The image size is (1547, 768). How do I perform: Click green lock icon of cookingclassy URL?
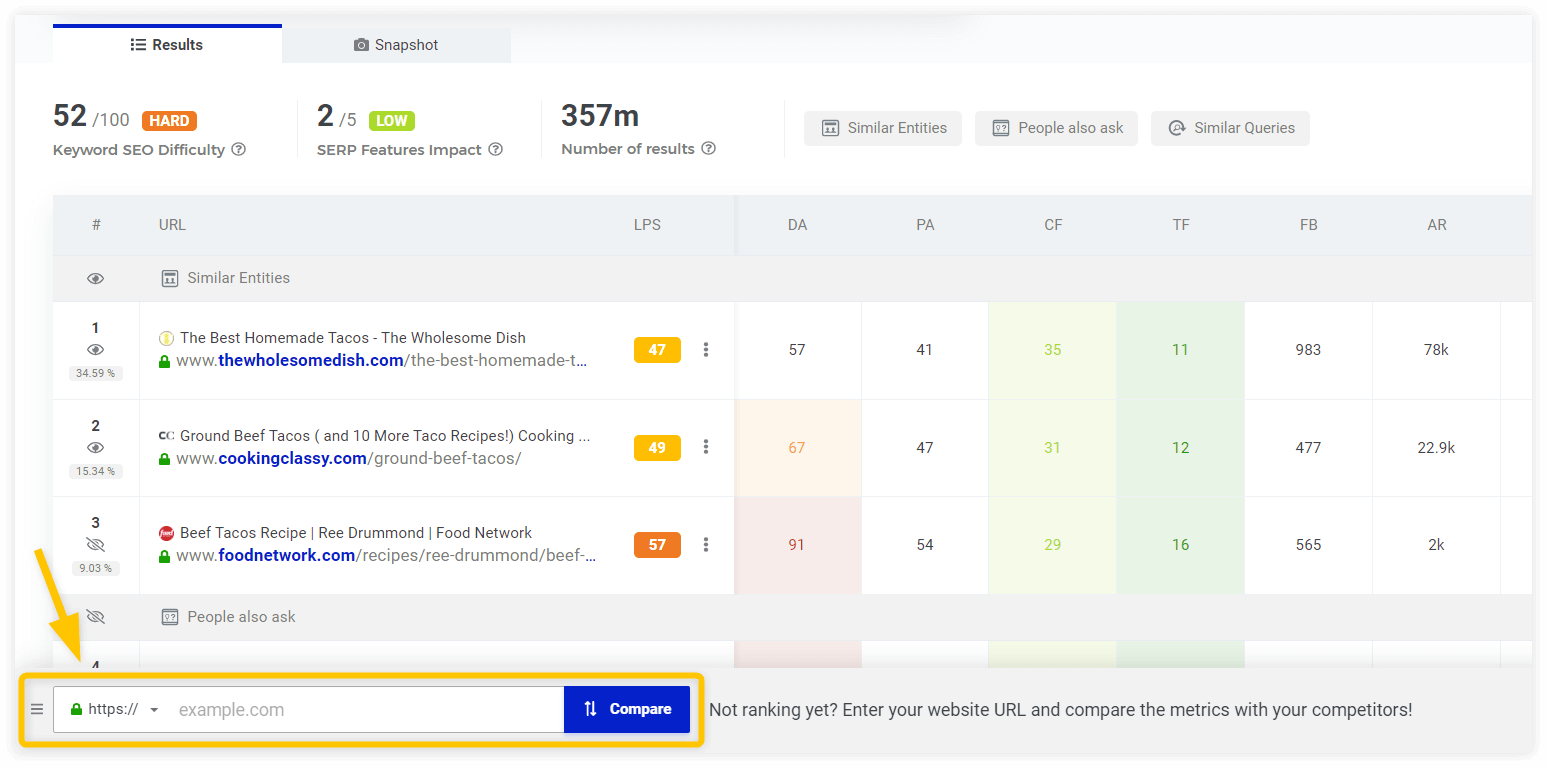pos(165,459)
